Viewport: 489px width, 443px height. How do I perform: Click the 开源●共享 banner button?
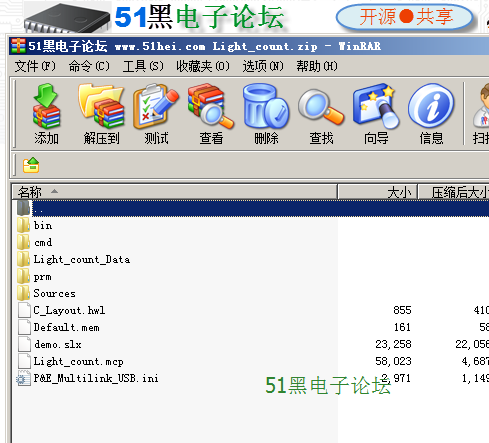(405, 17)
